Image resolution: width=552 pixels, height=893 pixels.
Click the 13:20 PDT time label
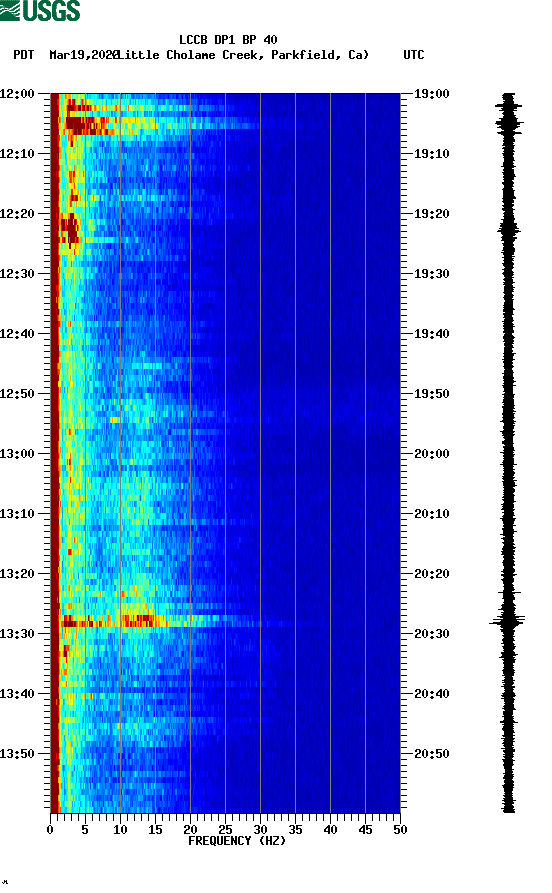tap(17, 574)
